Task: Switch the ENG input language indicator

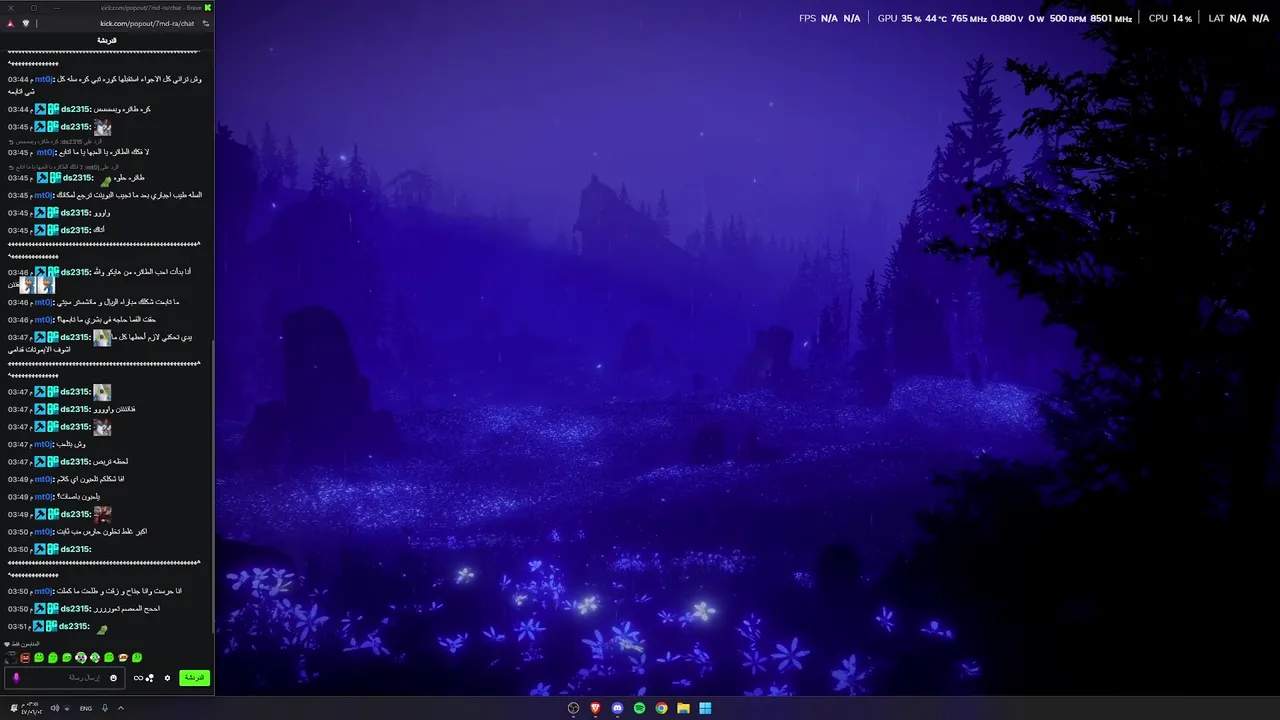Action: click(86, 708)
